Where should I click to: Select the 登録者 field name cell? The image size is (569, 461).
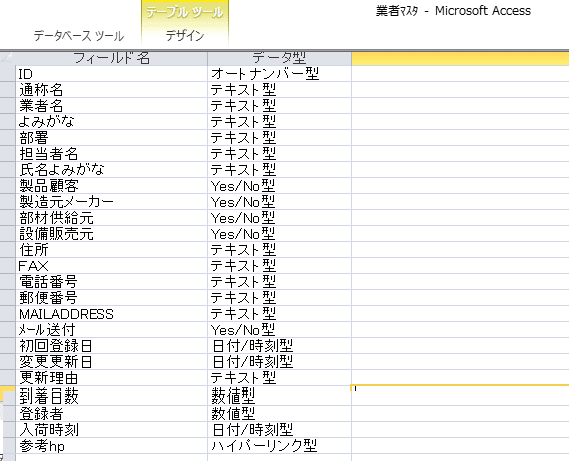tap(111, 413)
